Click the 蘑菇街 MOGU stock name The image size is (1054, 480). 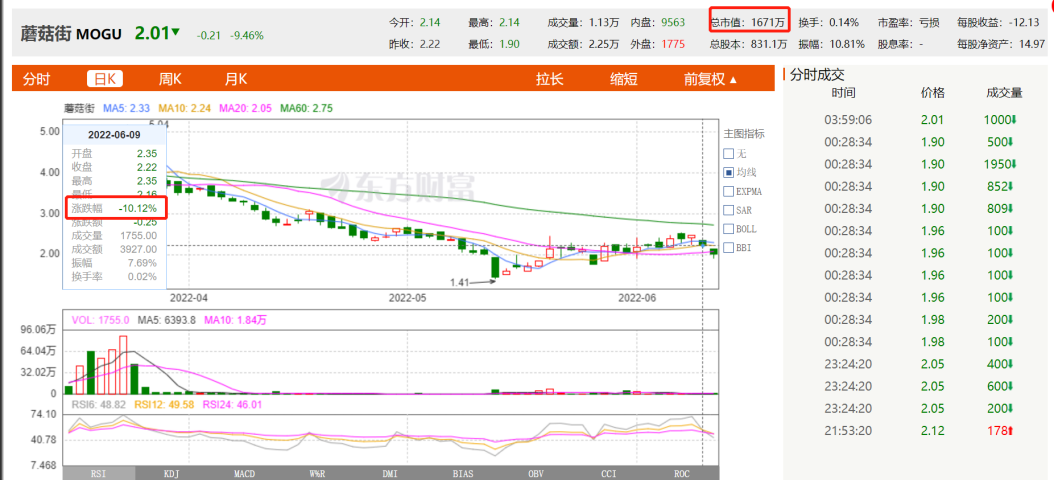click(x=72, y=33)
